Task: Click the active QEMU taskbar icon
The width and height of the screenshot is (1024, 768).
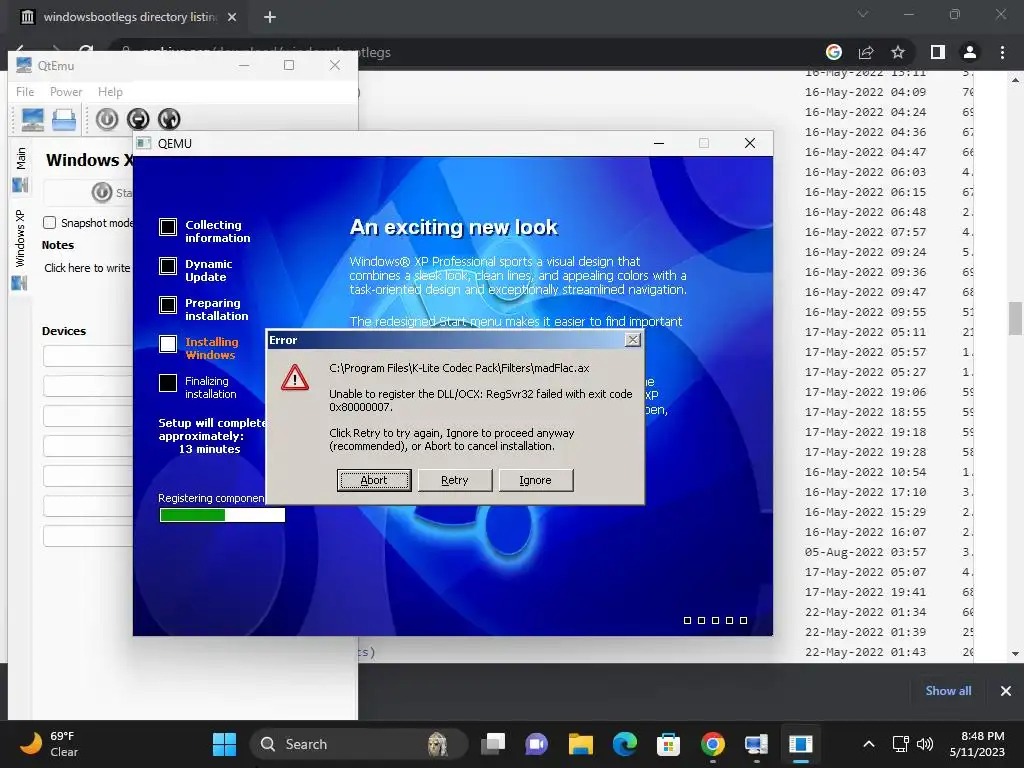Action: click(x=800, y=744)
